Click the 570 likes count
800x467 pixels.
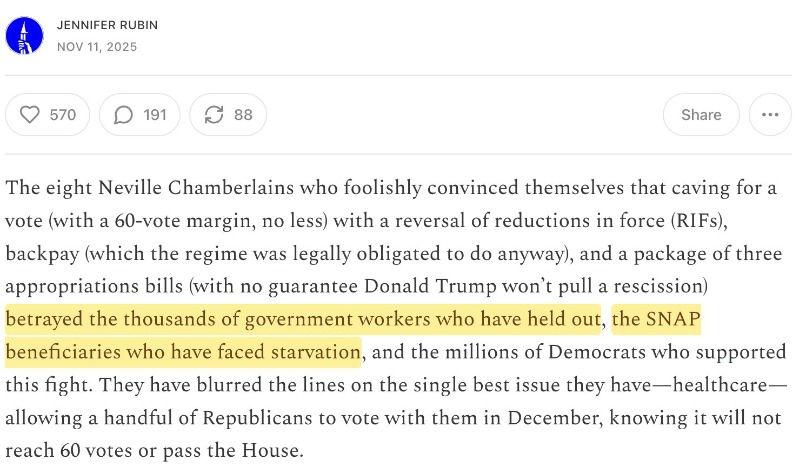(63, 115)
